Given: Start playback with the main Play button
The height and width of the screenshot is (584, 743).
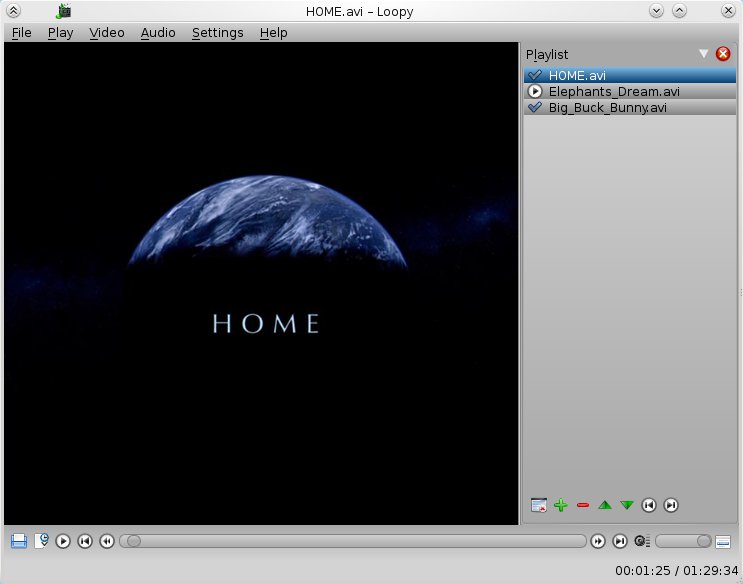Looking at the screenshot, I should pos(63,541).
